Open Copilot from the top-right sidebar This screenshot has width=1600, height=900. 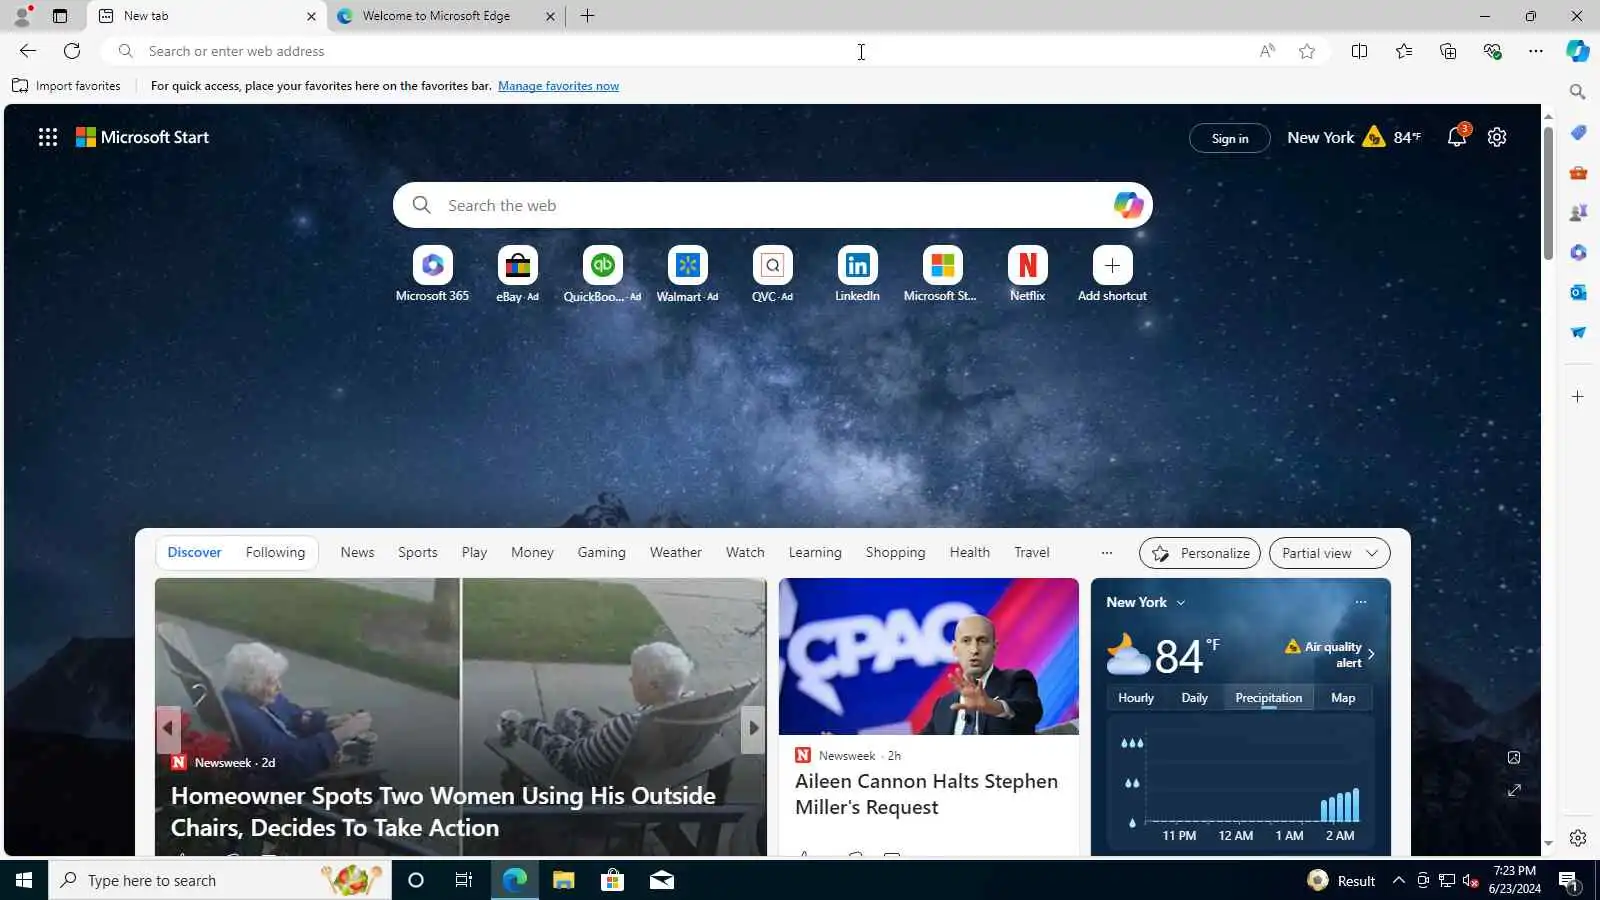pyautogui.click(x=1578, y=51)
